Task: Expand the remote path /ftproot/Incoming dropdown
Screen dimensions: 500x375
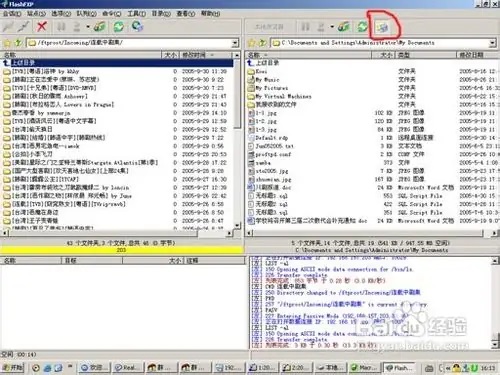Action: (235, 43)
